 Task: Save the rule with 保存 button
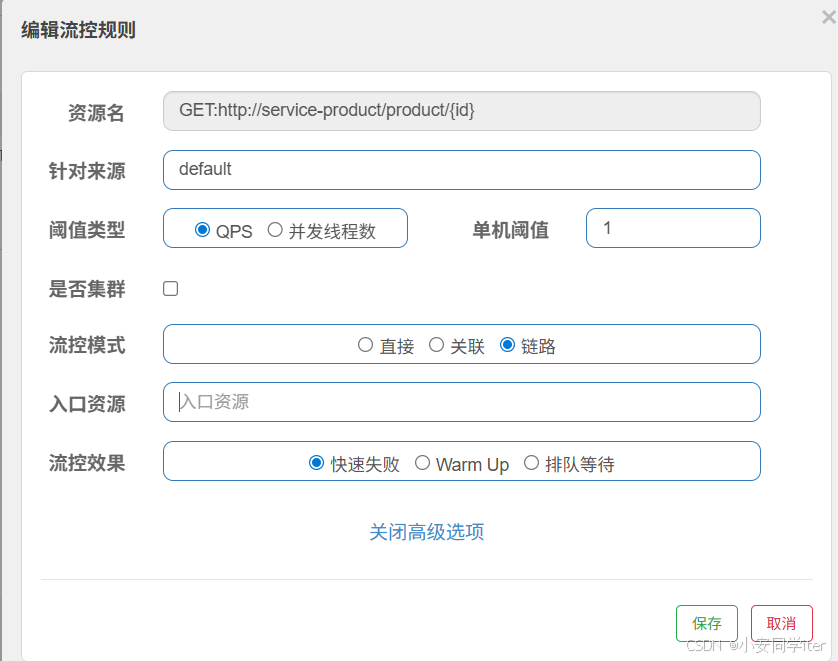click(707, 623)
